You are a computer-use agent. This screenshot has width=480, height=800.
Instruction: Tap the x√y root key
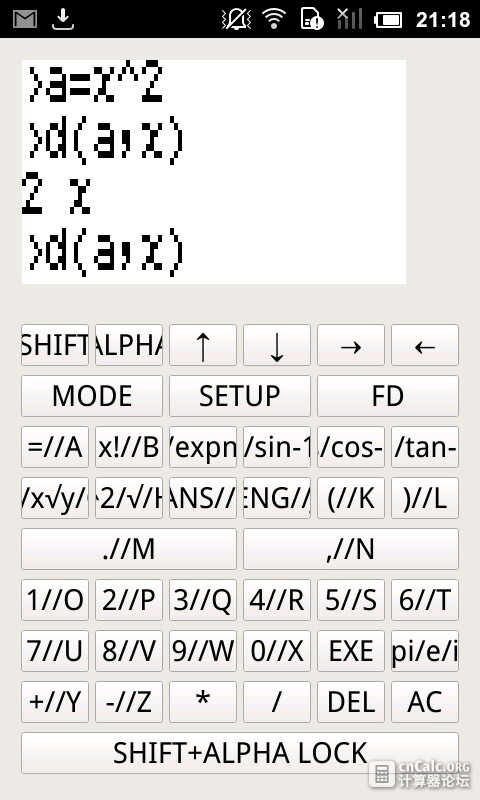55,498
